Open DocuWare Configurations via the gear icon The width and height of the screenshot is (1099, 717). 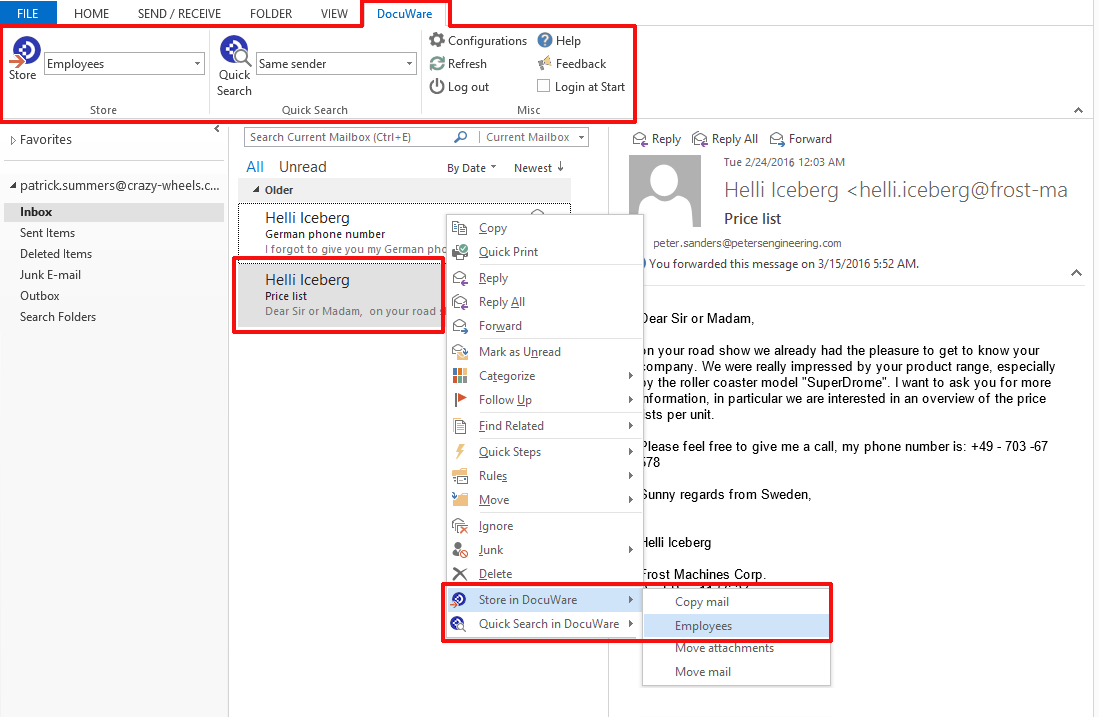pyautogui.click(x=436, y=40)
